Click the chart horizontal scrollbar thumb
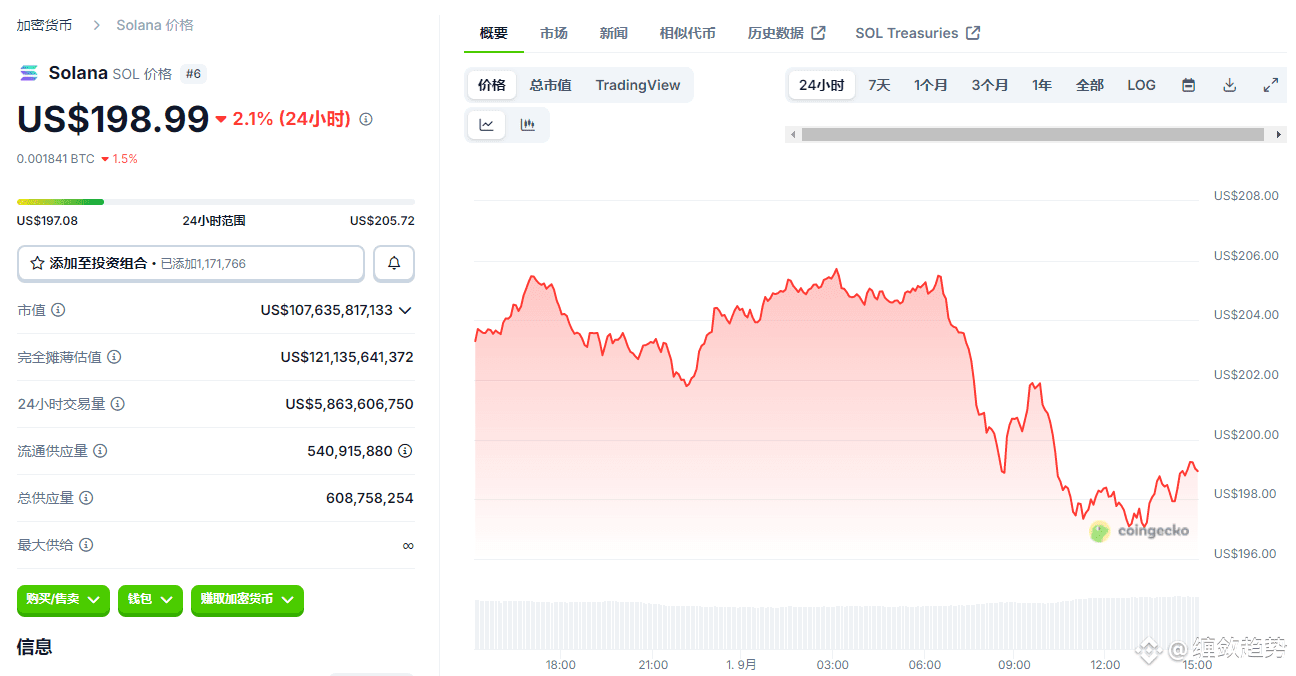The image size is (1296, 676). [1033, 134]
